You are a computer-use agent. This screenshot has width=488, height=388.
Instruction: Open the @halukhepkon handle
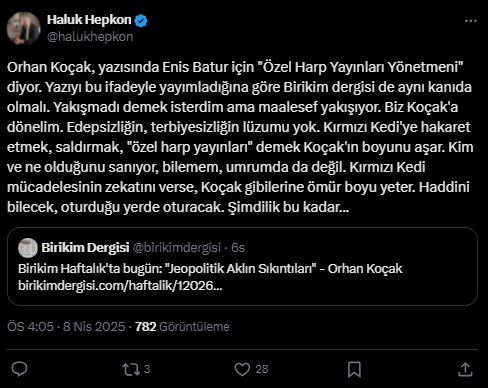[90, 37]
